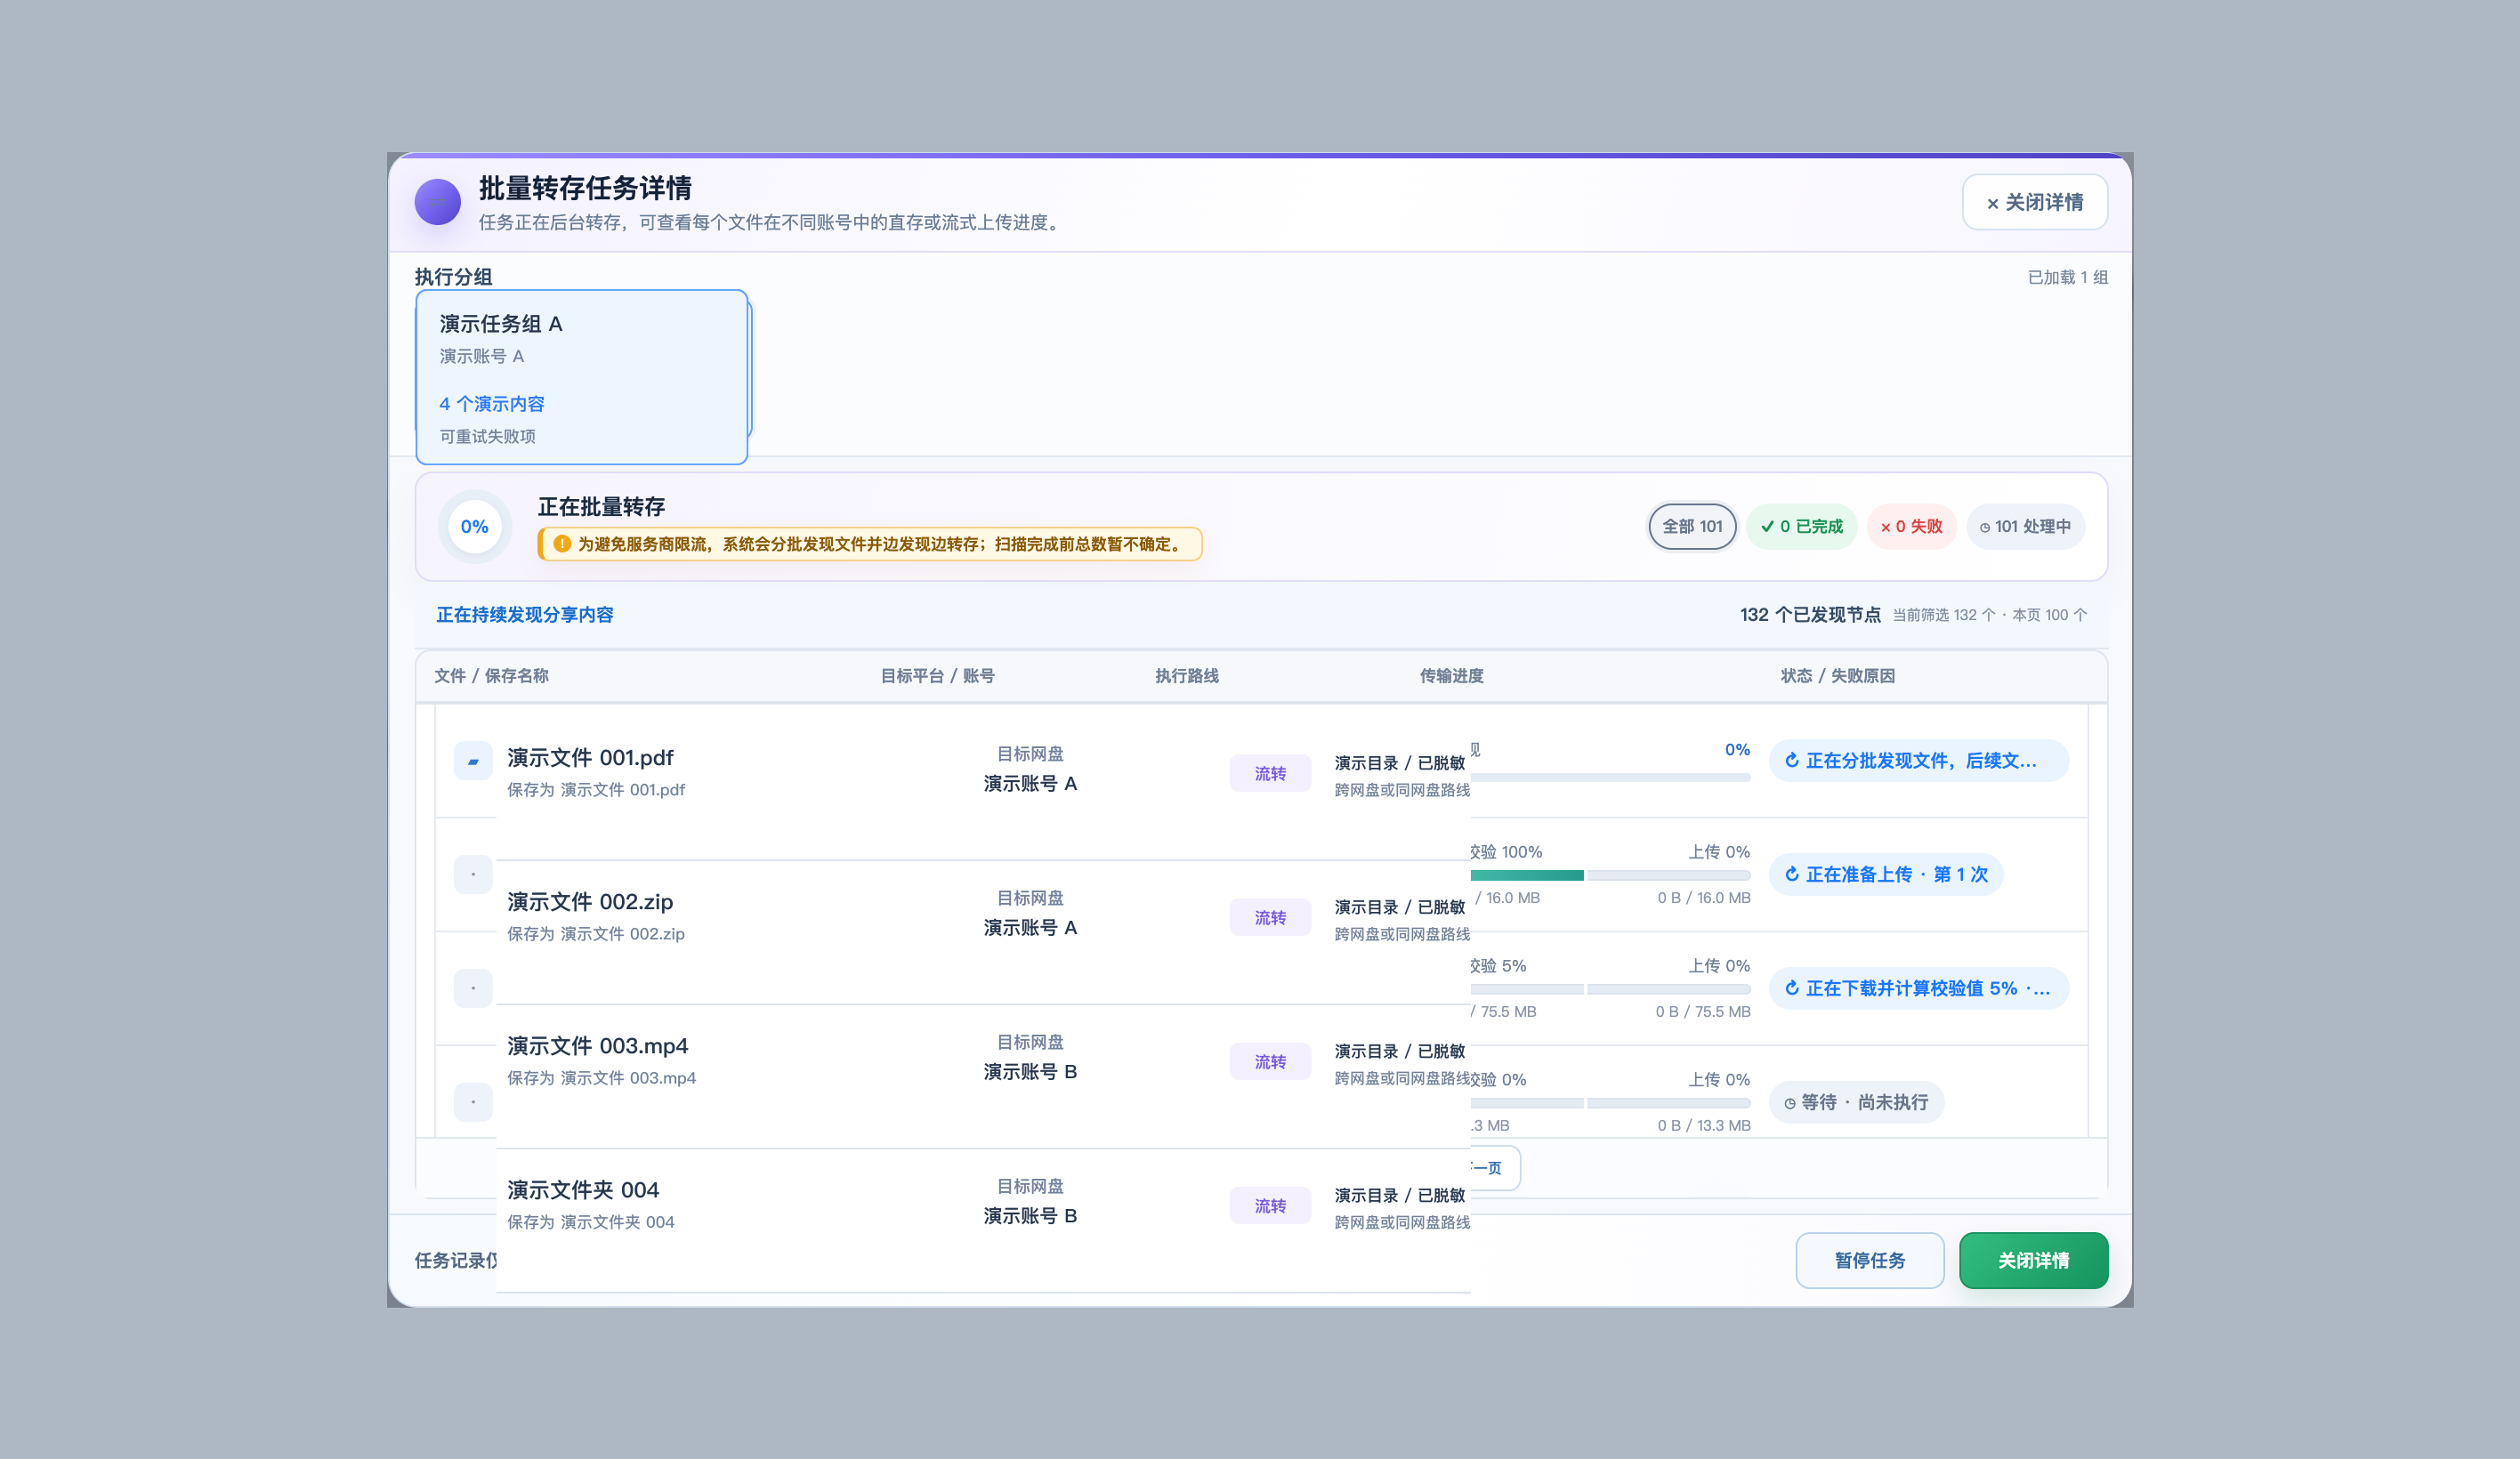Click the status chip 正在分批发现文件，后续文…
The image size is (2520, 1459).
pyautogui.click(x=1919, y=761)
